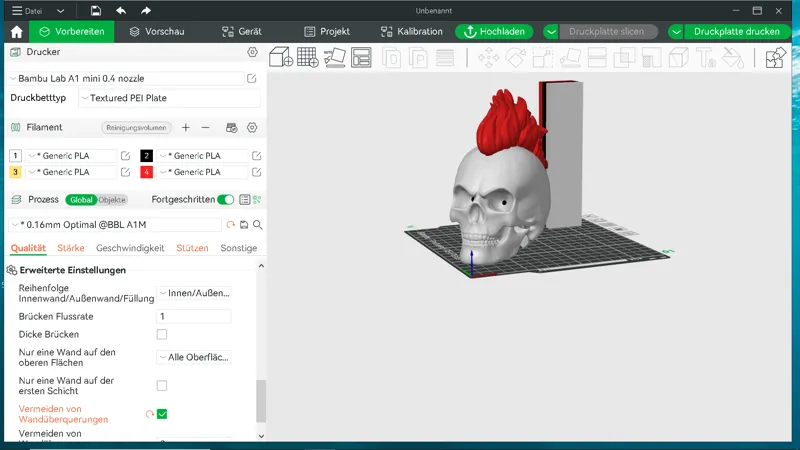800x450 pixels.
Task: Open the Bambu Lab A1 mini printer dropdown
Action: click(x=127, y=79)
